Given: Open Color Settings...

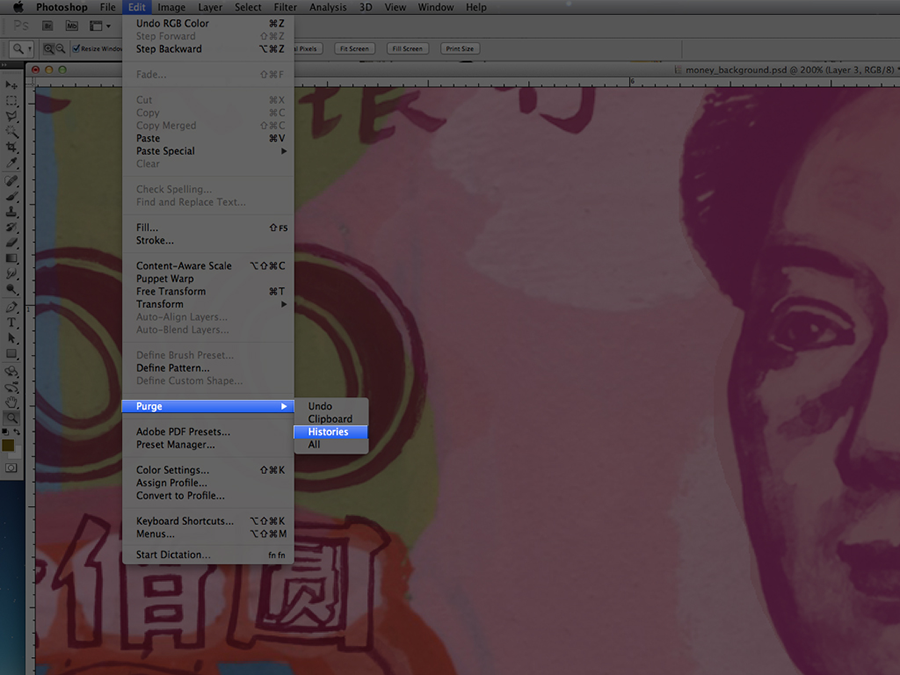Looking at the screenshot, I should (x=208, y=470).
